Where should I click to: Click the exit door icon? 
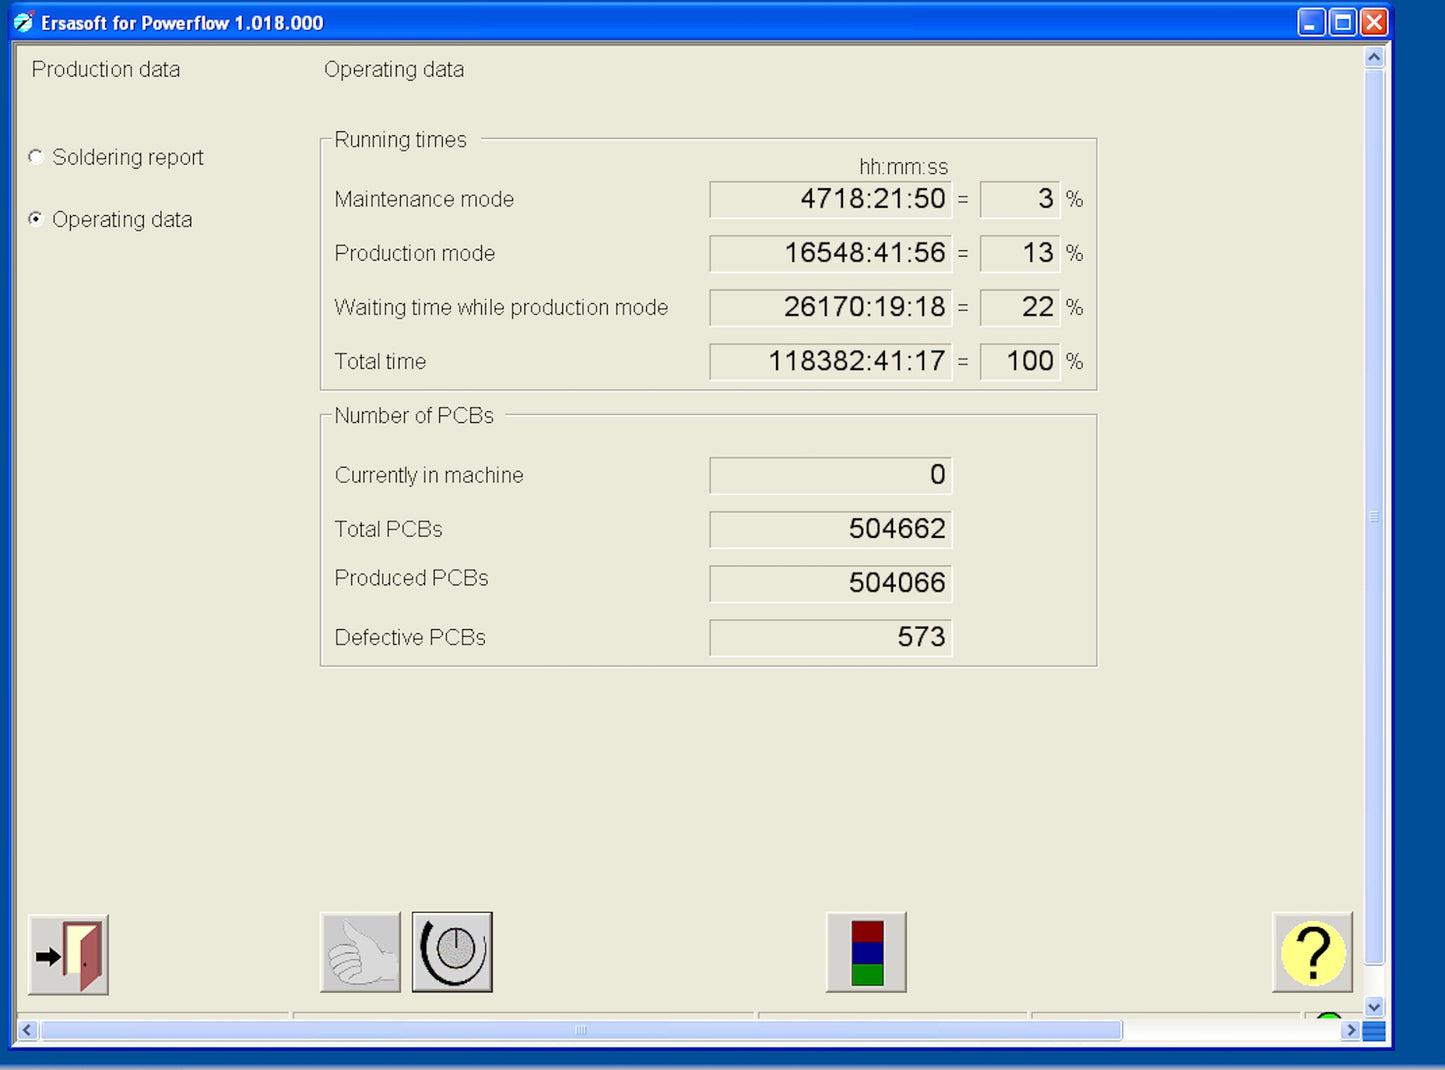tap(68, 955)
